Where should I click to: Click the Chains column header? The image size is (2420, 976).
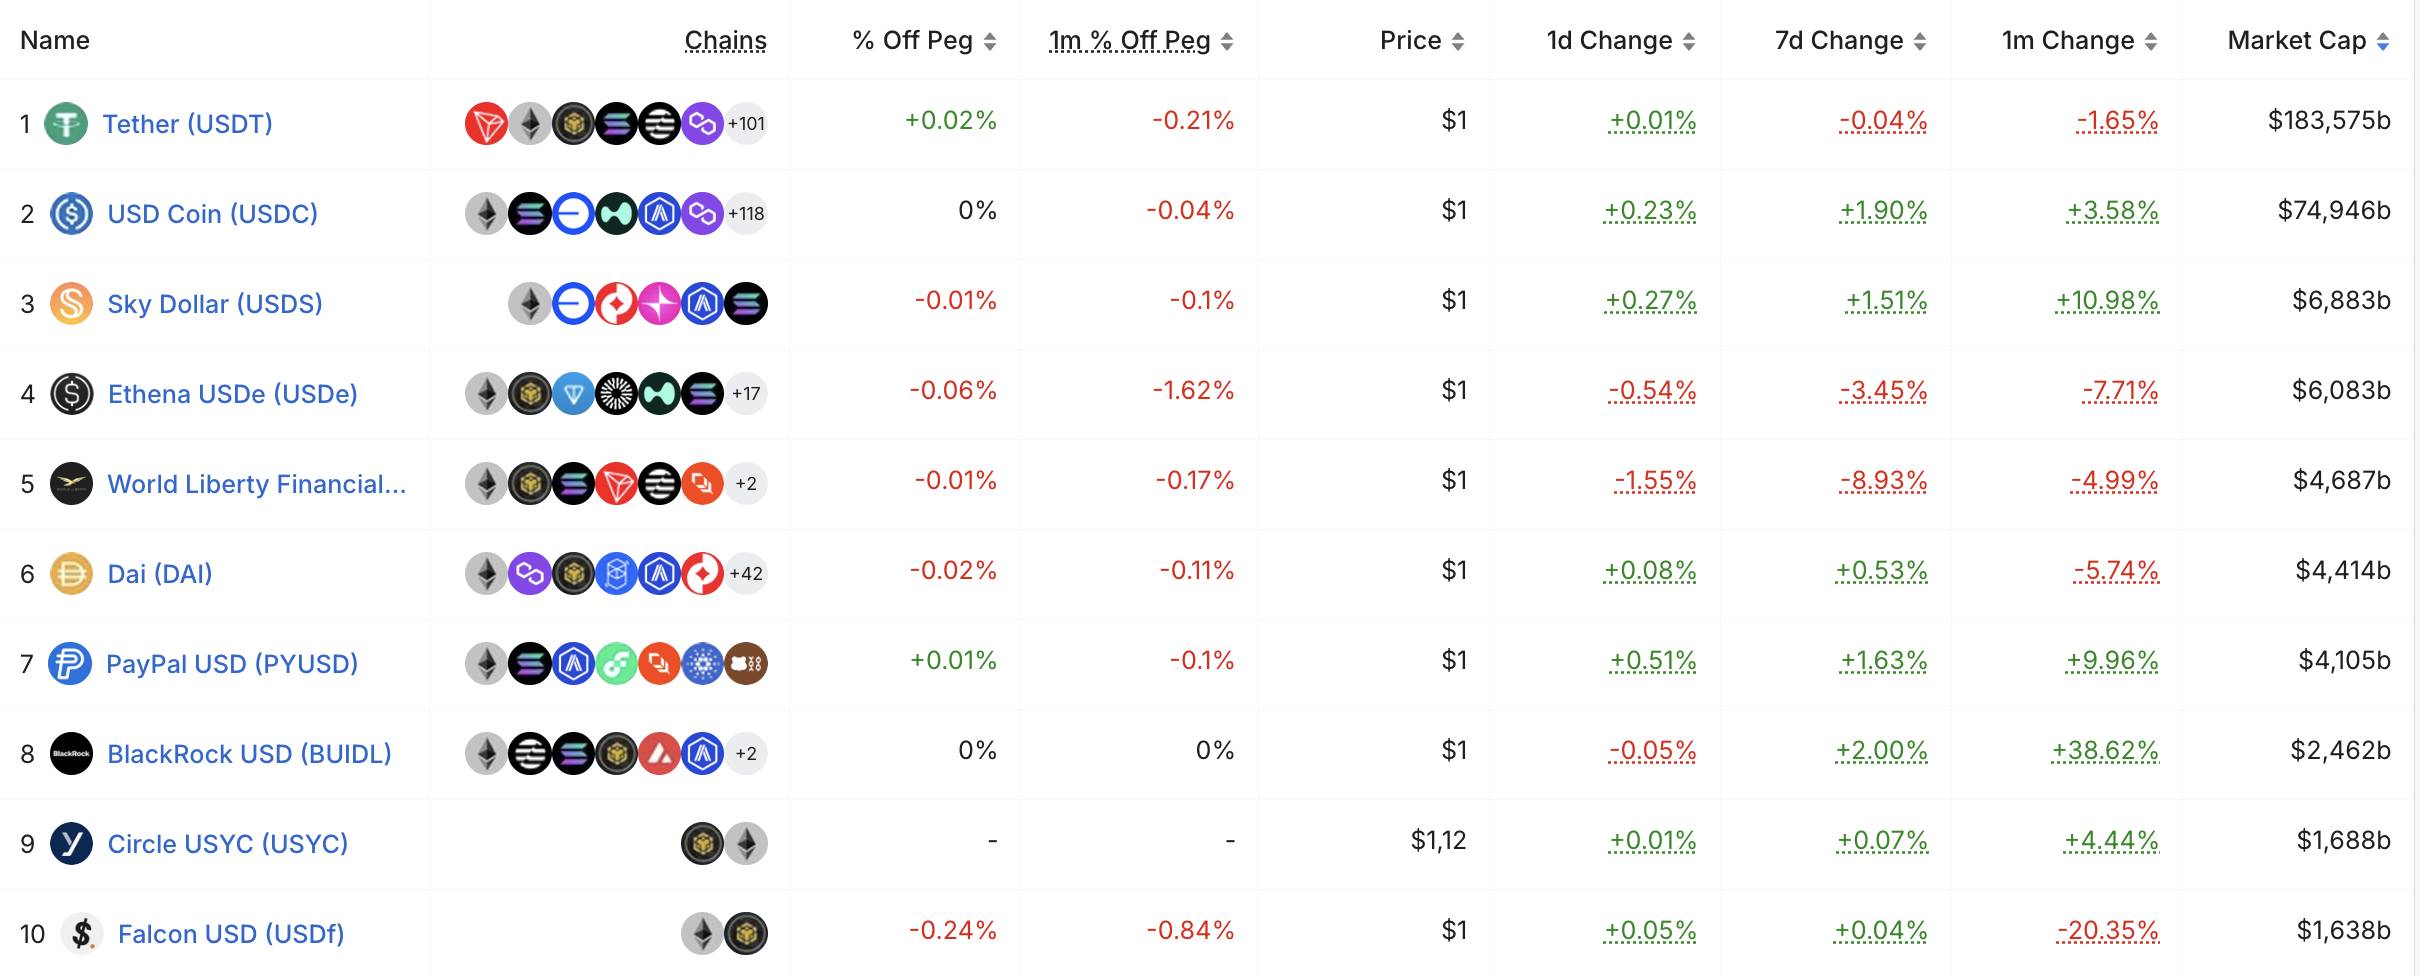pos(726,40)
